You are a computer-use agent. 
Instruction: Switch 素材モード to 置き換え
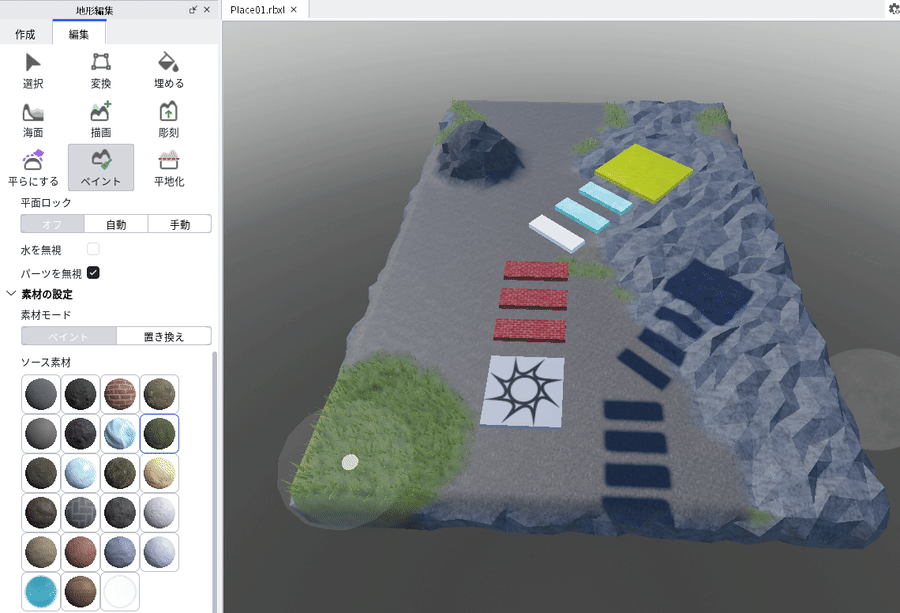click(x=164, y=336)
